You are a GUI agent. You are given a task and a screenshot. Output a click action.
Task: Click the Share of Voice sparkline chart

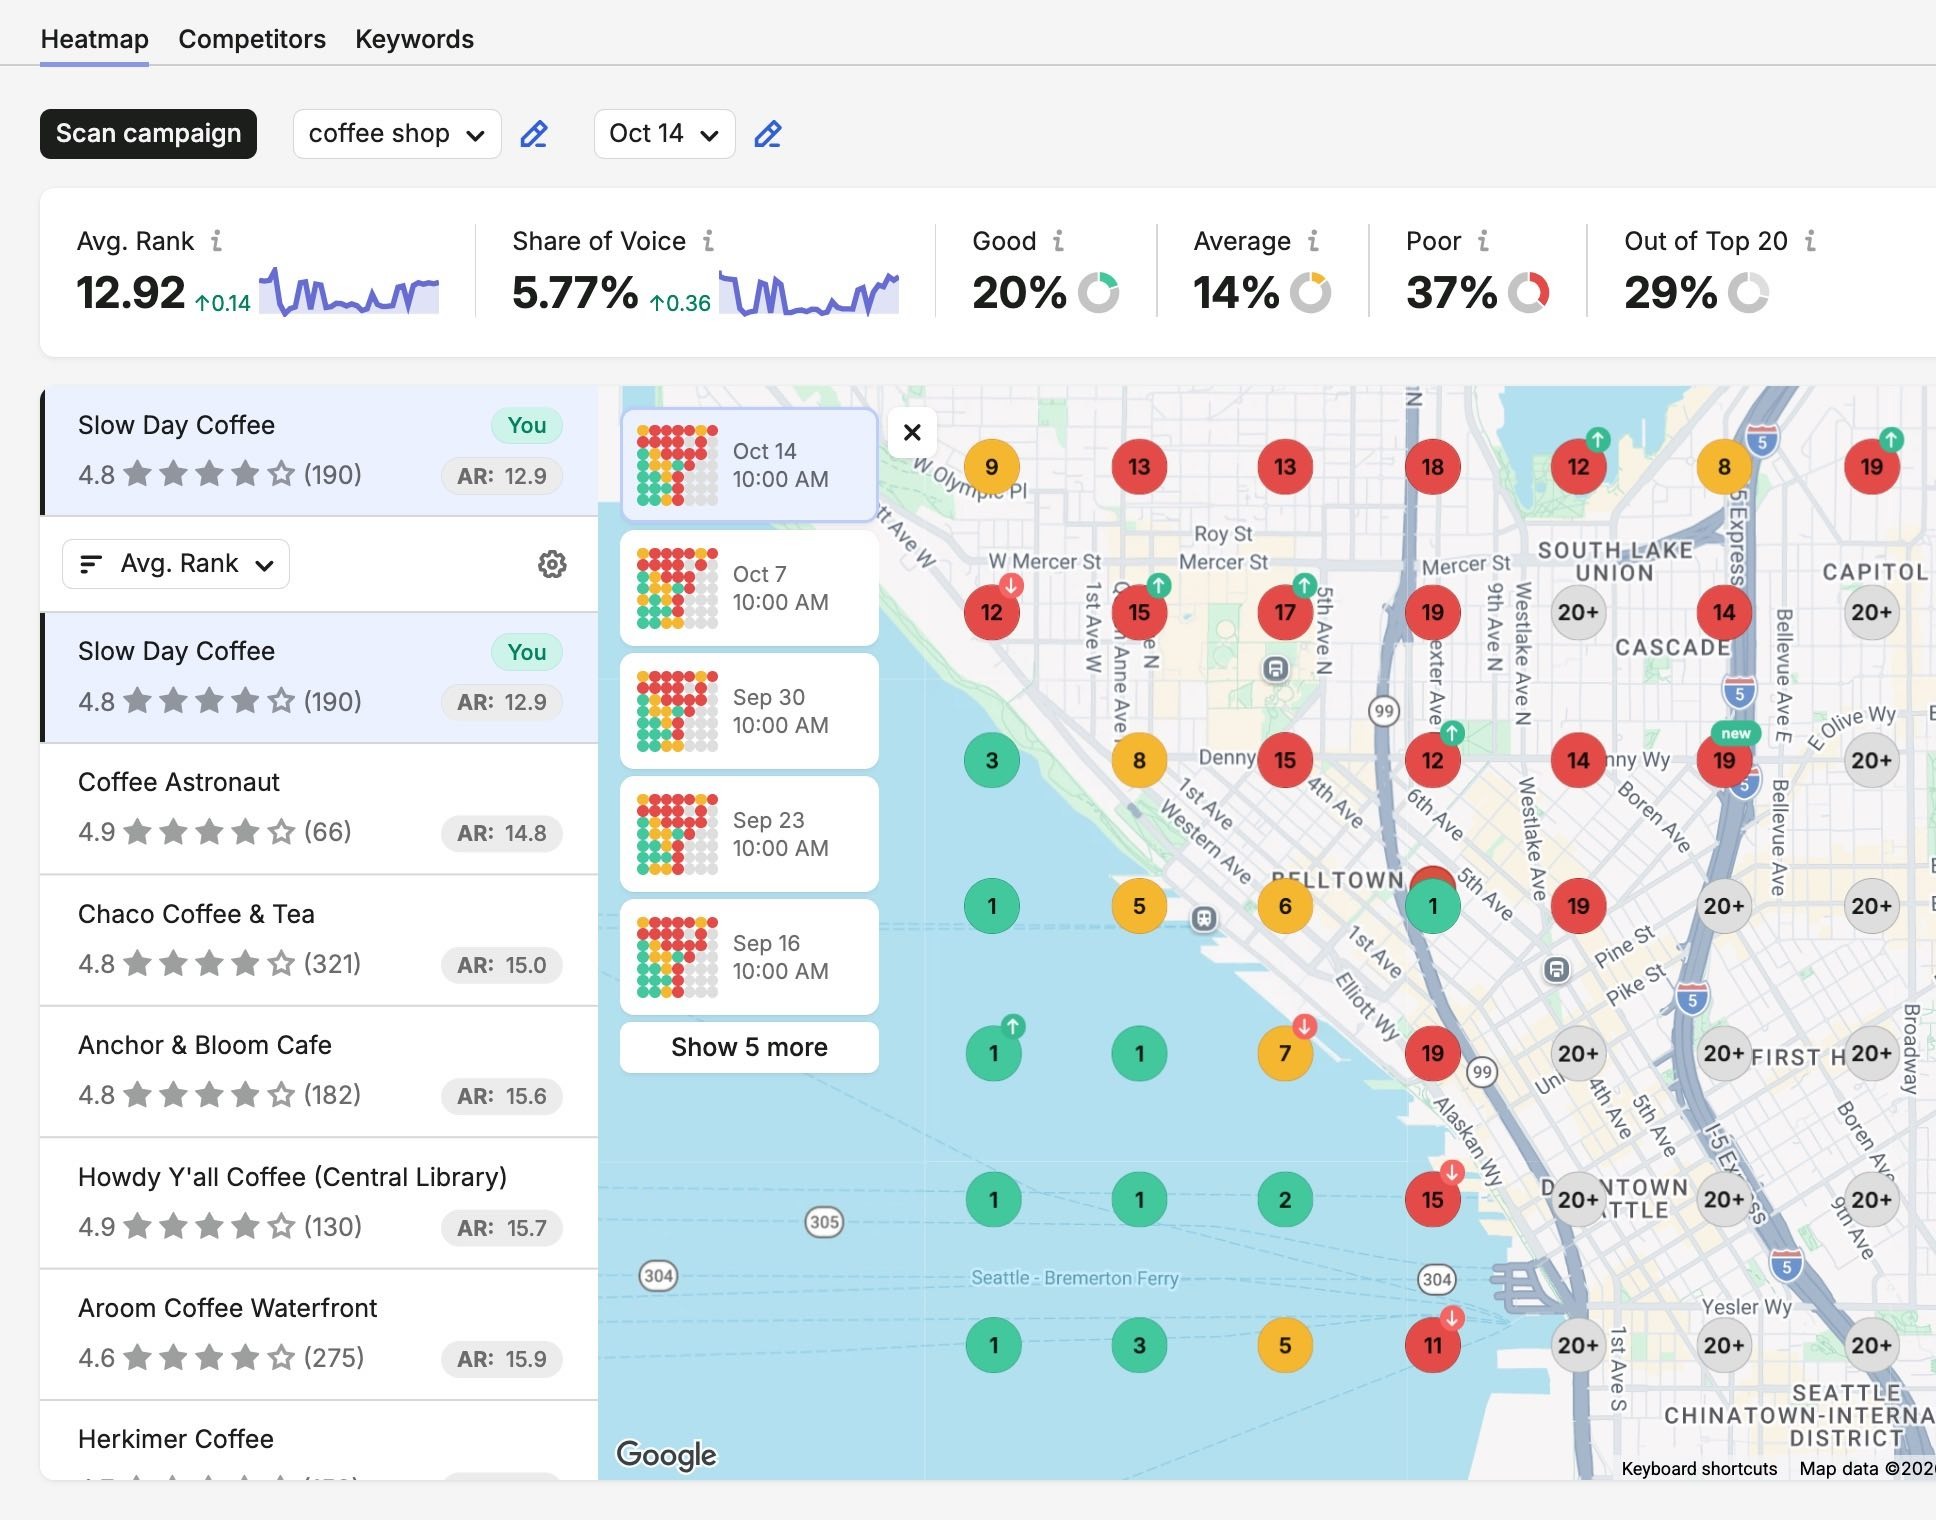[x=809, y=292]
